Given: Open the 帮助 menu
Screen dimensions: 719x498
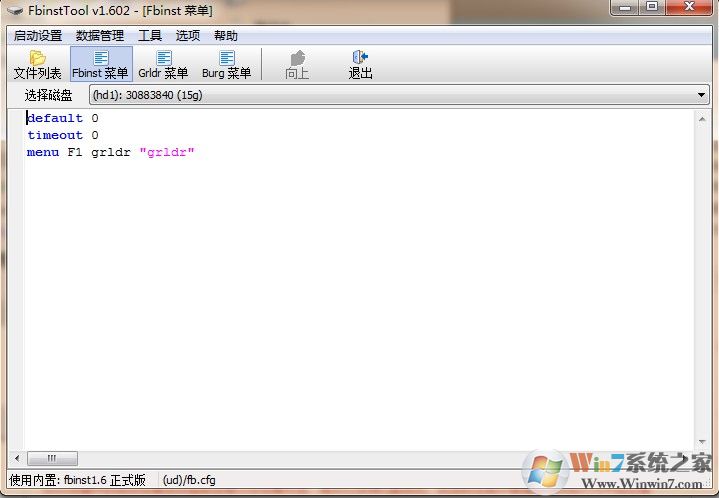Looking at the screenshot, I should click(226, 36).
